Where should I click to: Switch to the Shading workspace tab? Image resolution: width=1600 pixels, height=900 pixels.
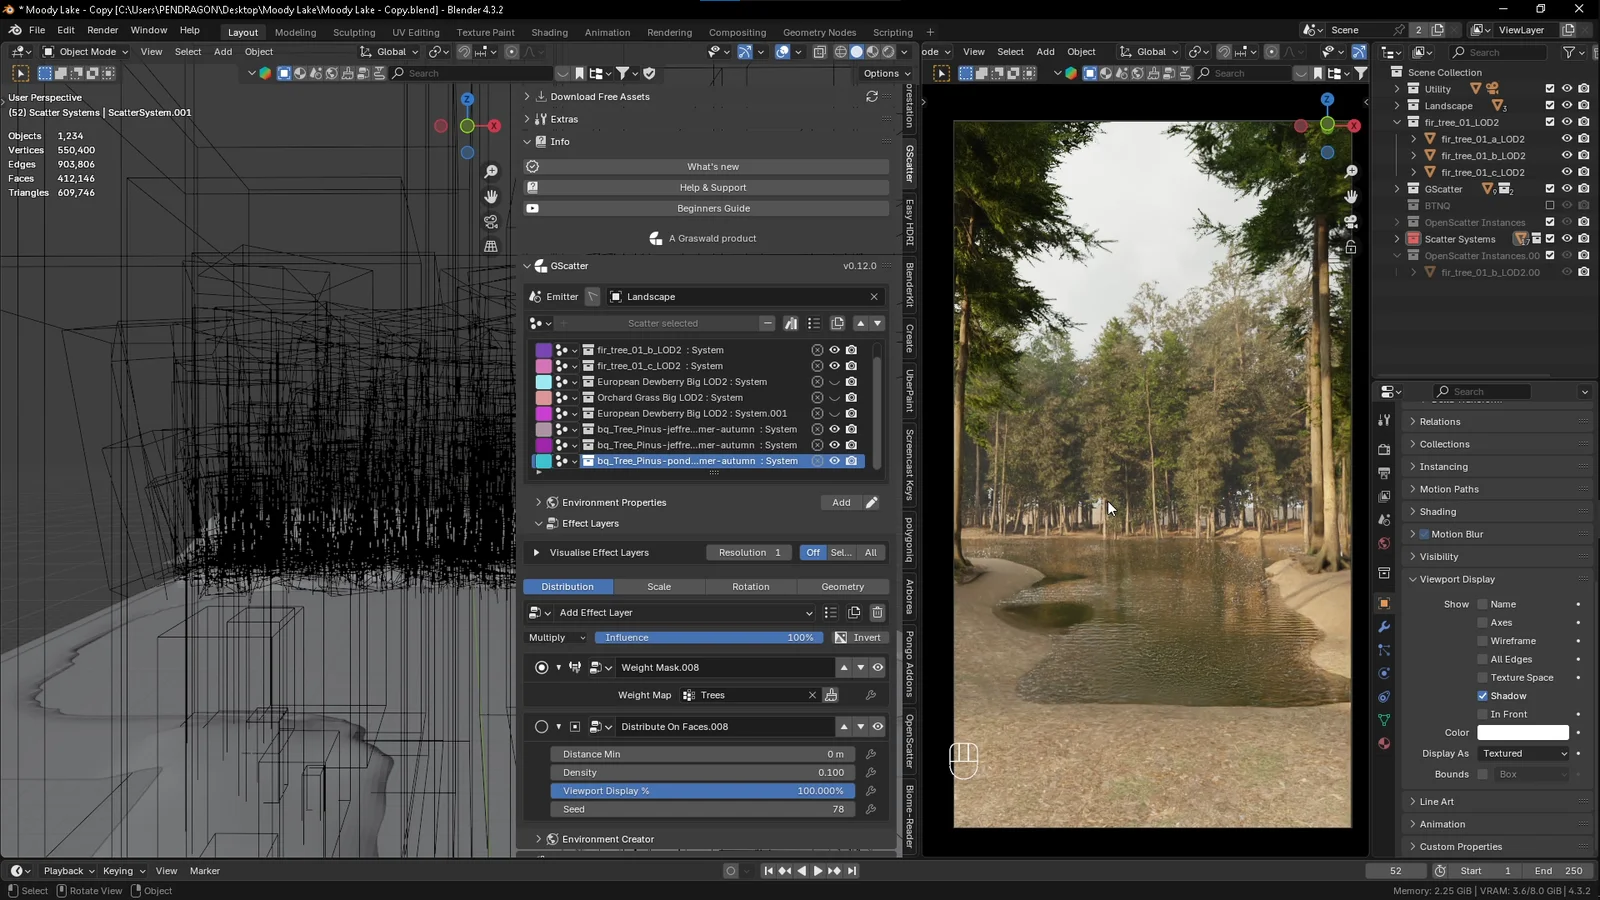(x=549, y=32)
